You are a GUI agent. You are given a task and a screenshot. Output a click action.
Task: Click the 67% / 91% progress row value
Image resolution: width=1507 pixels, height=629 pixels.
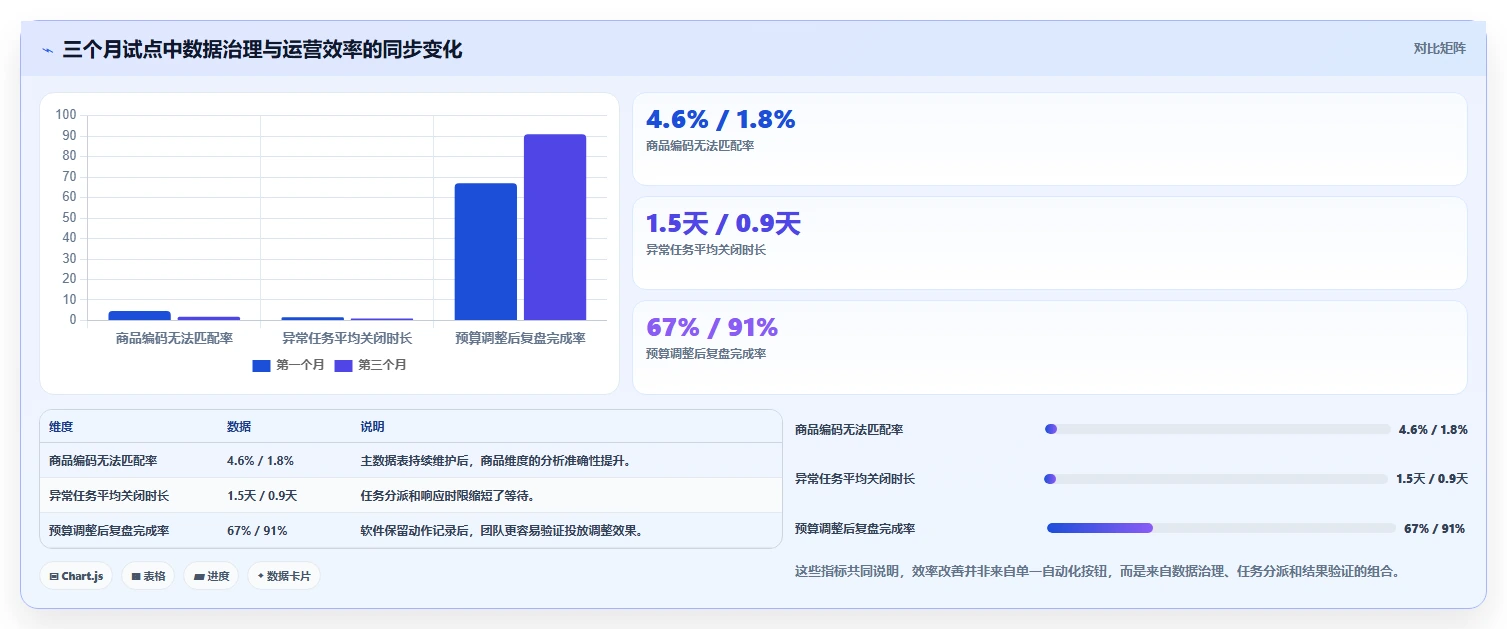click(x=1434, y=528)
